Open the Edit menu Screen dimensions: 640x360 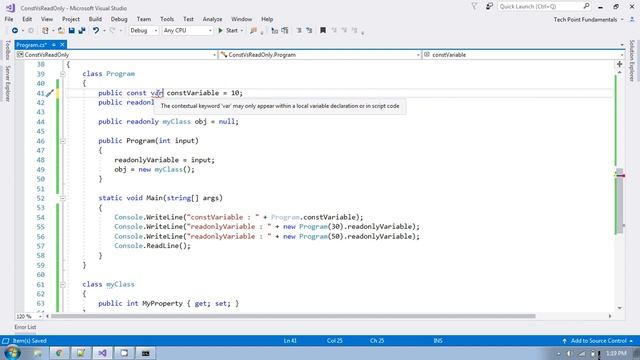tap(27, 19)
